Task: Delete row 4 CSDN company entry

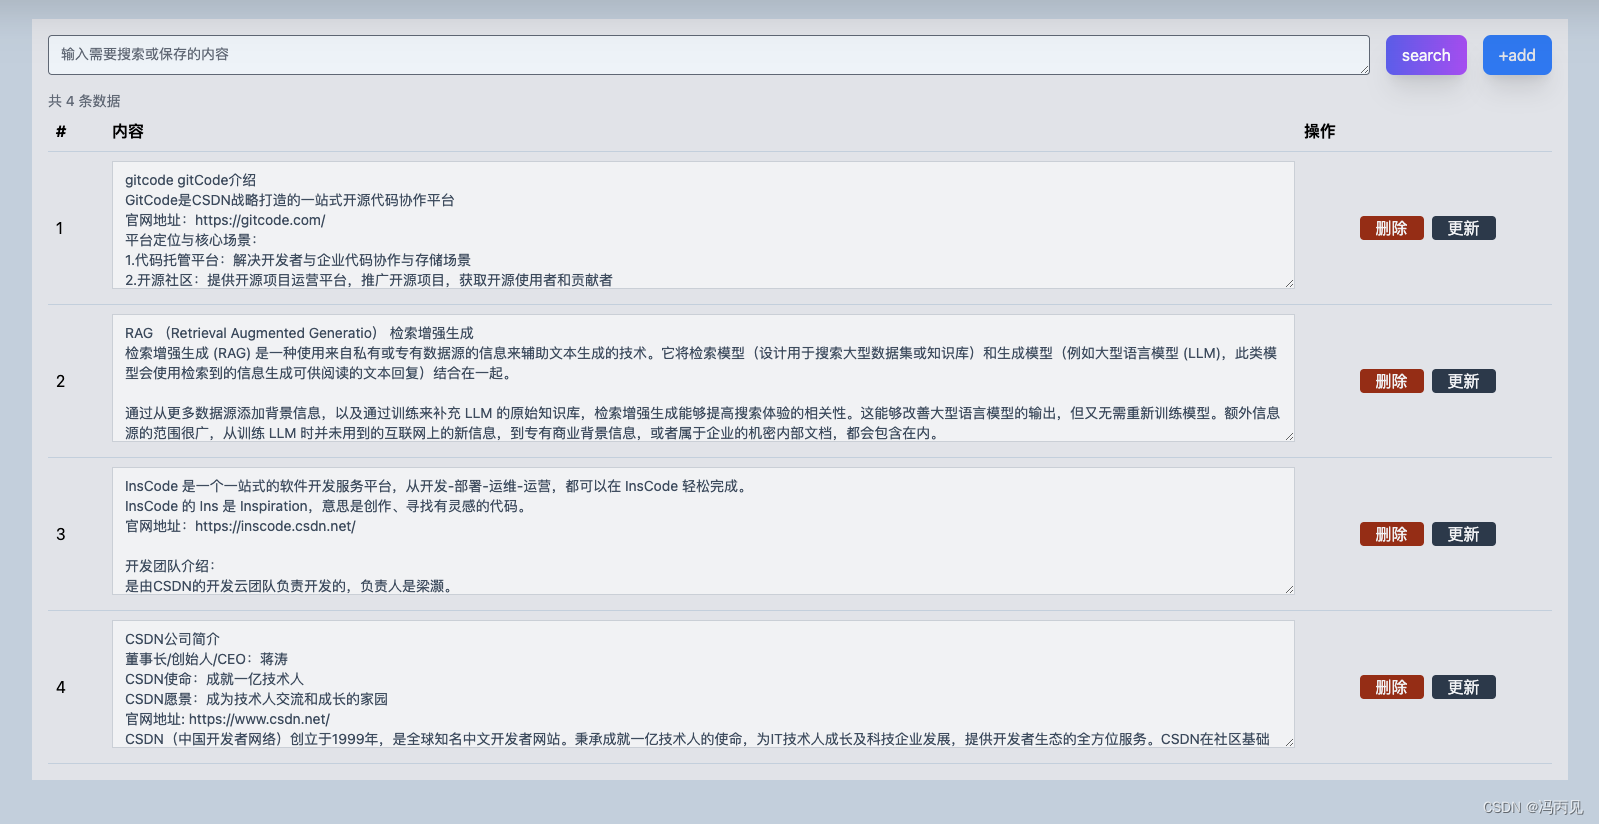Action: [x=1391, y=687]
